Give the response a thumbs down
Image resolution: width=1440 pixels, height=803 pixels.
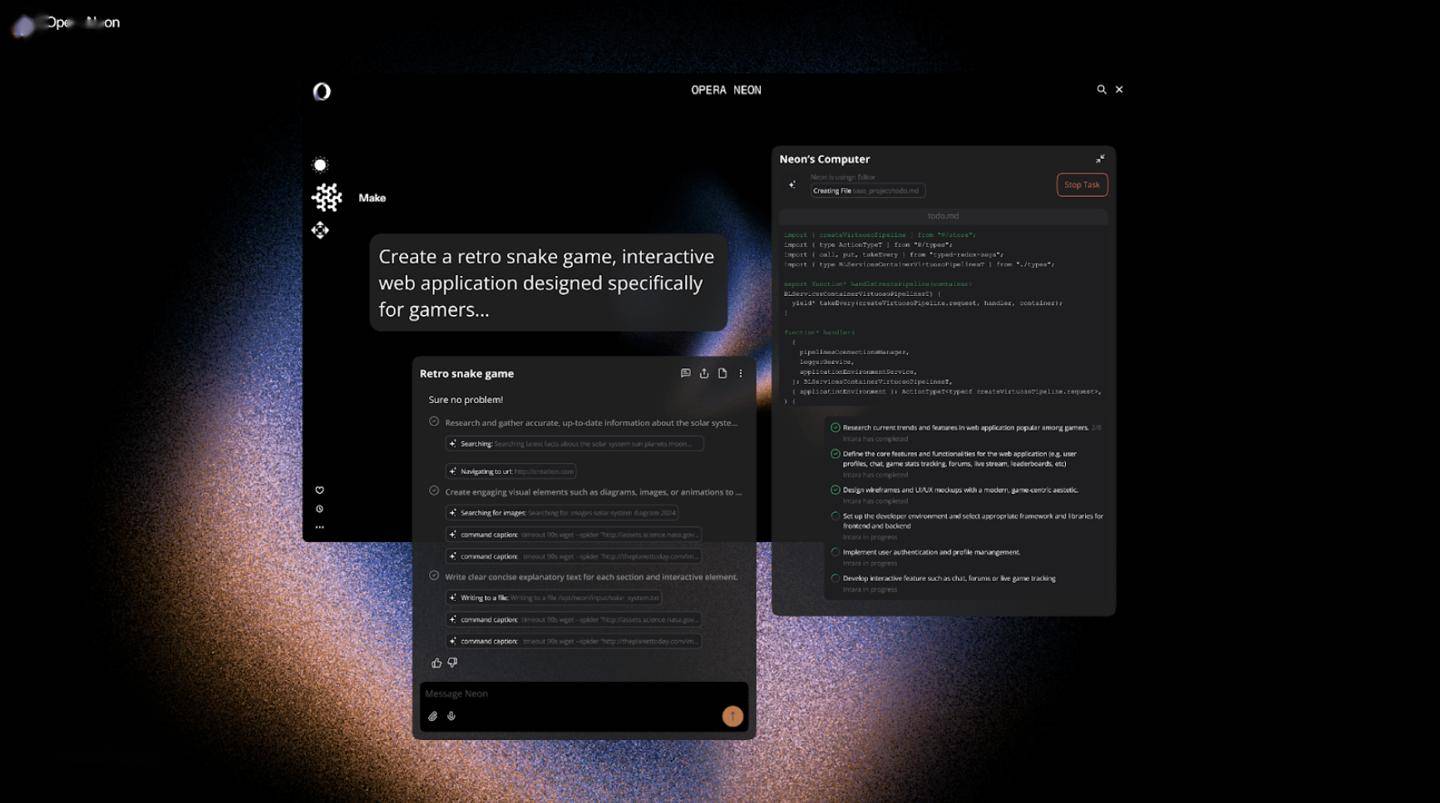[452, 662]
